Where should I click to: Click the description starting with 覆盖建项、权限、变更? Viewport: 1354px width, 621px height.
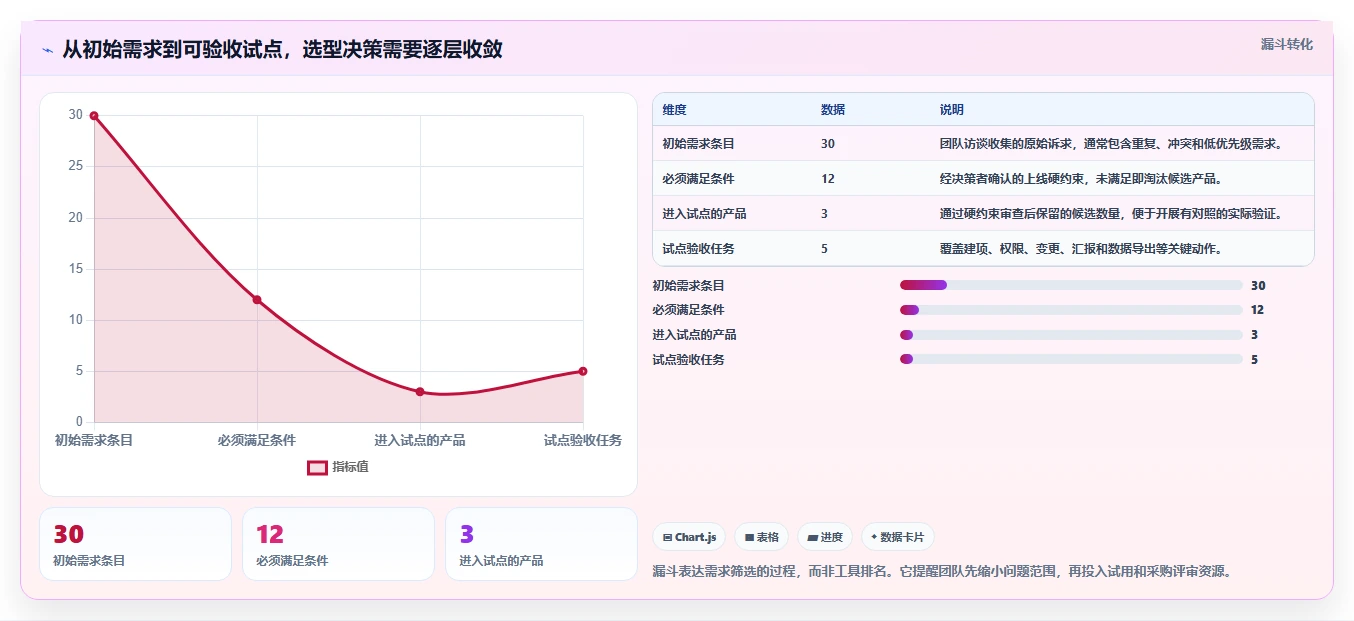click(x=1082, y=249)
